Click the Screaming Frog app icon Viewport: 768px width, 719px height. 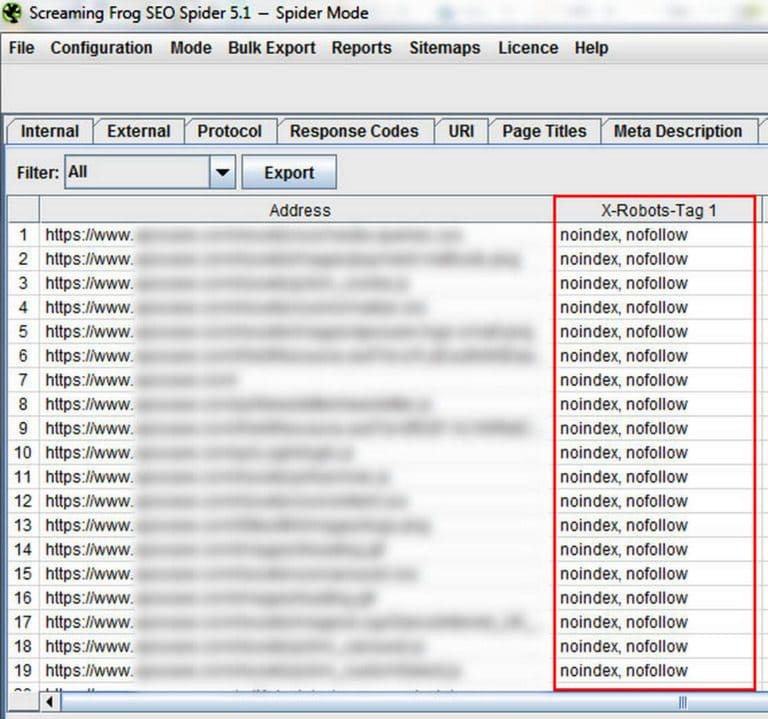pos(13,13)
